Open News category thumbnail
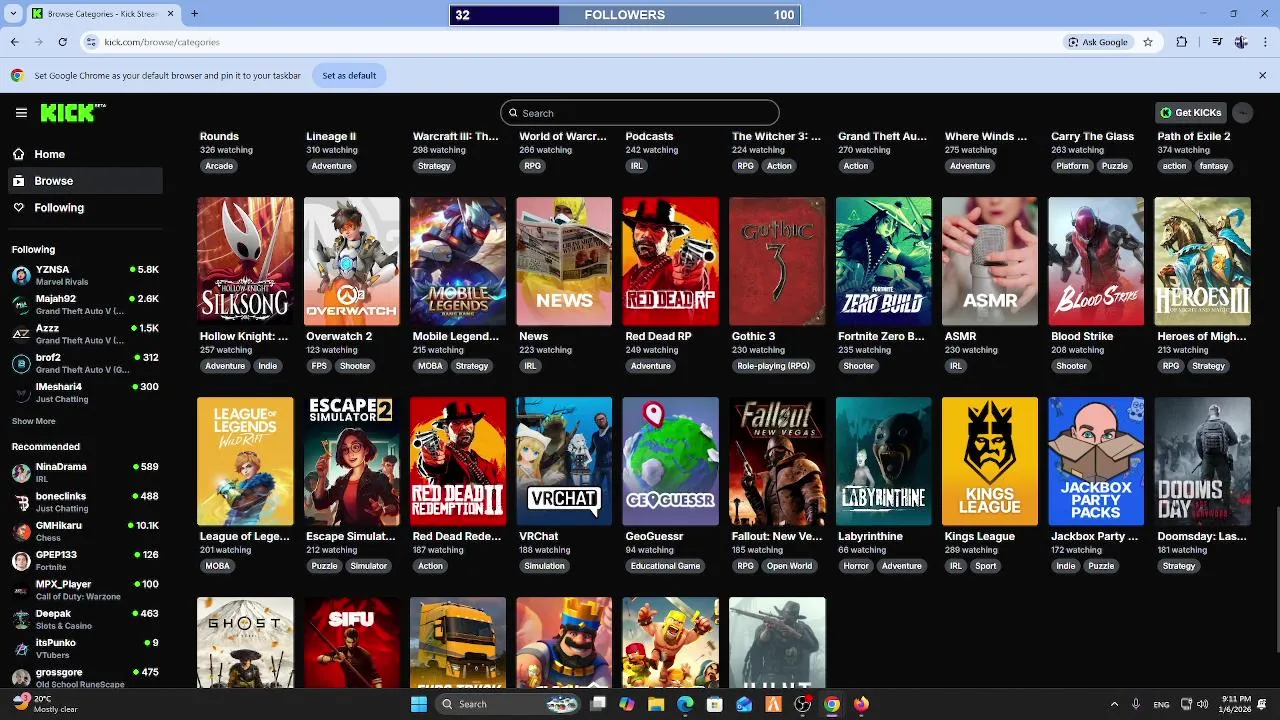This screenshot has height=720, width=1280. pos(564,261)
